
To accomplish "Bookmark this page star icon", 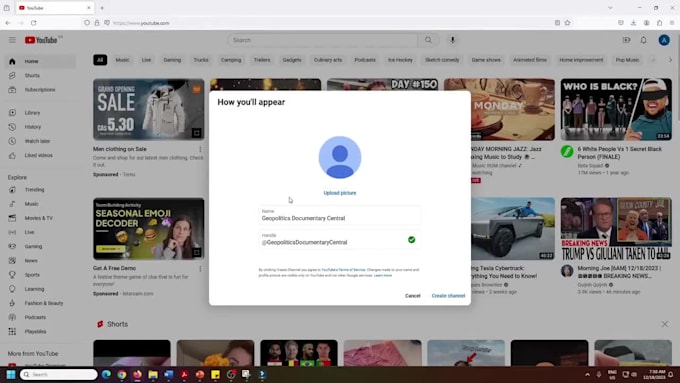I will coord(567,23).
